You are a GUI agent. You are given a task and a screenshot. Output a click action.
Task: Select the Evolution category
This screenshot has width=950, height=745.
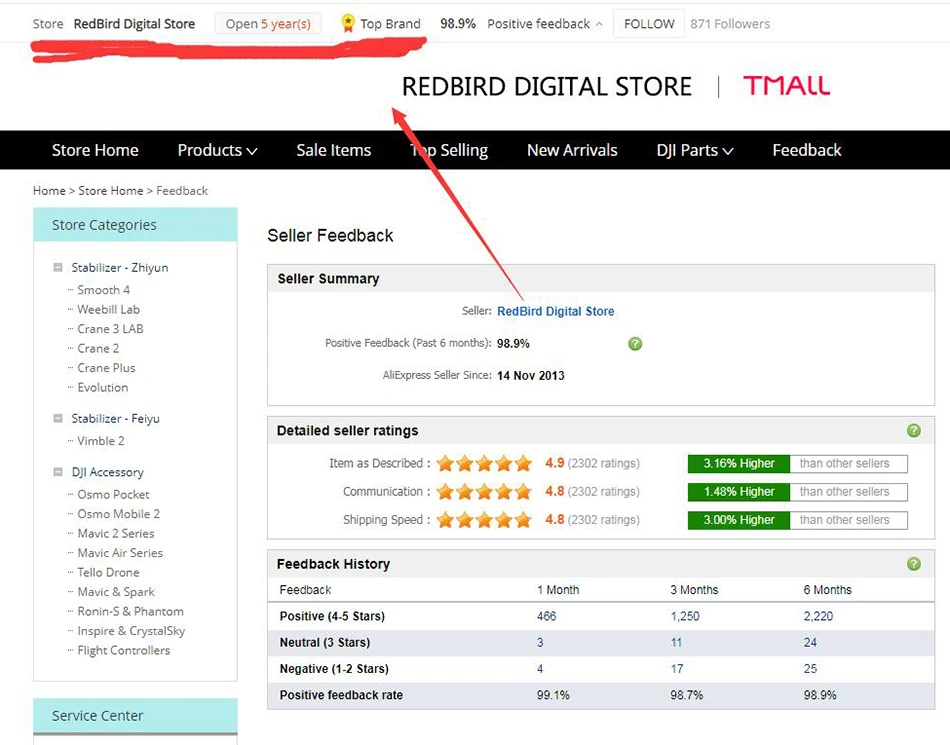tap(102, 388)
